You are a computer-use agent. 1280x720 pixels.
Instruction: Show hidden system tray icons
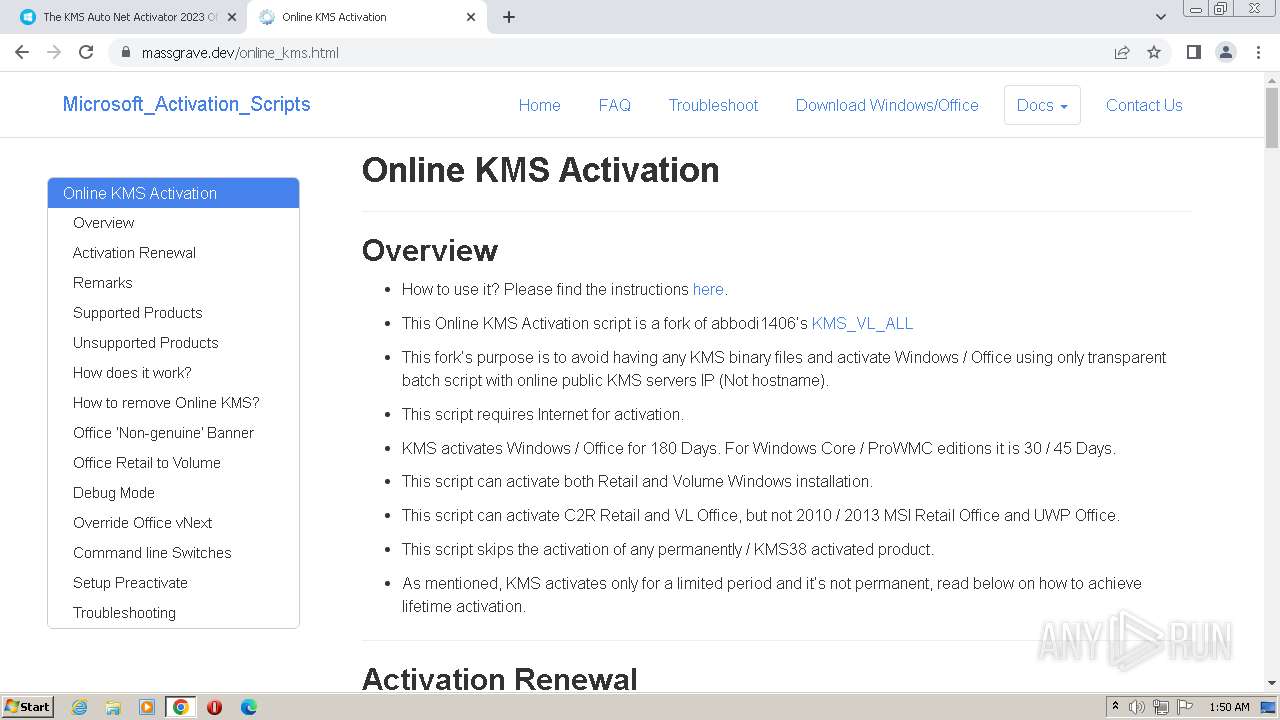point(1115,707)
